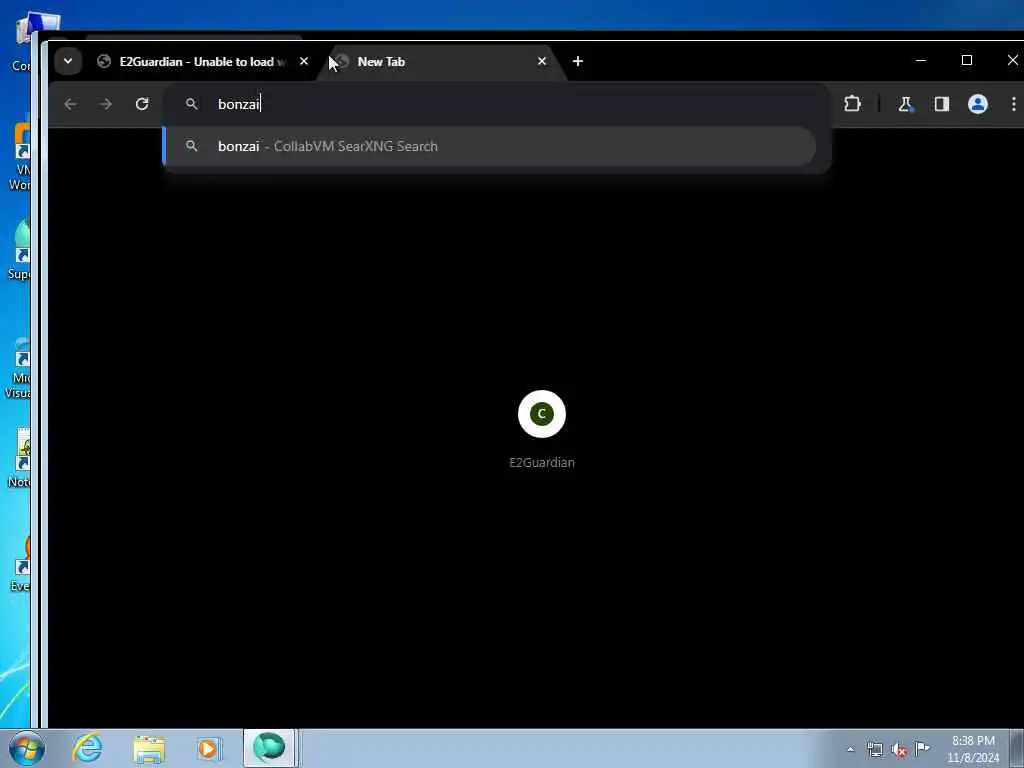Open the Chrome three-dot menu

(x=1014, y=104)
